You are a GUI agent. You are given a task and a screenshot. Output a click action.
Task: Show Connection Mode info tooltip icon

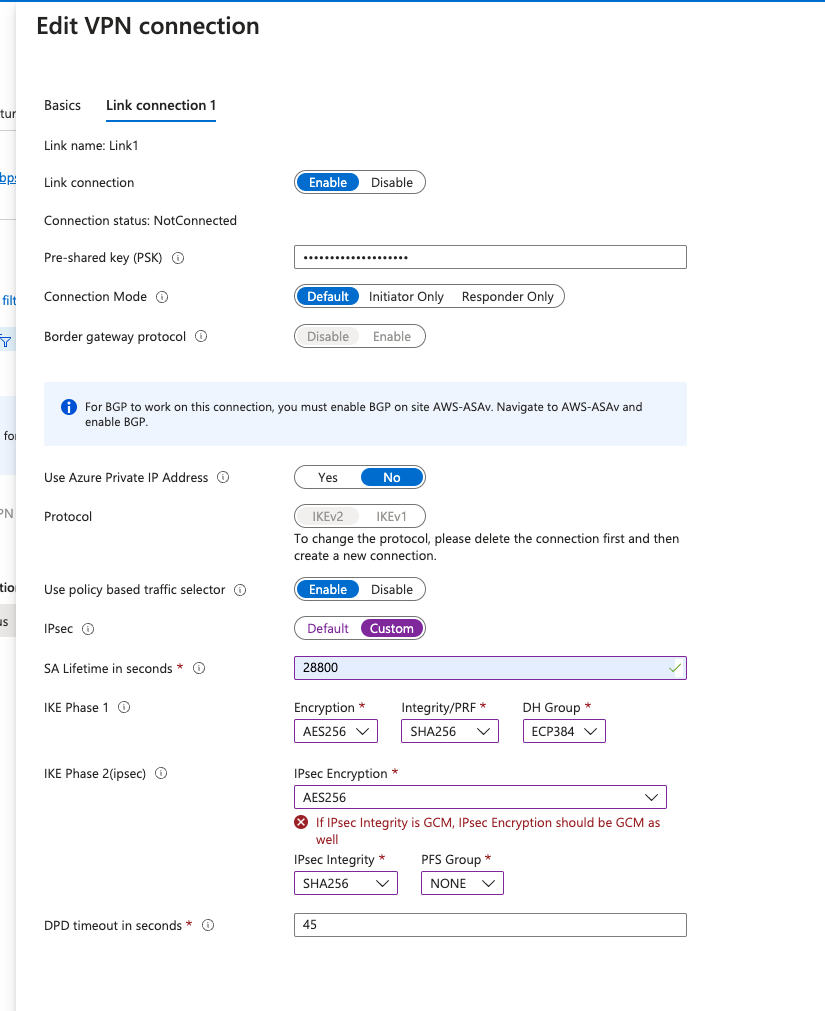tap(162, 297)
